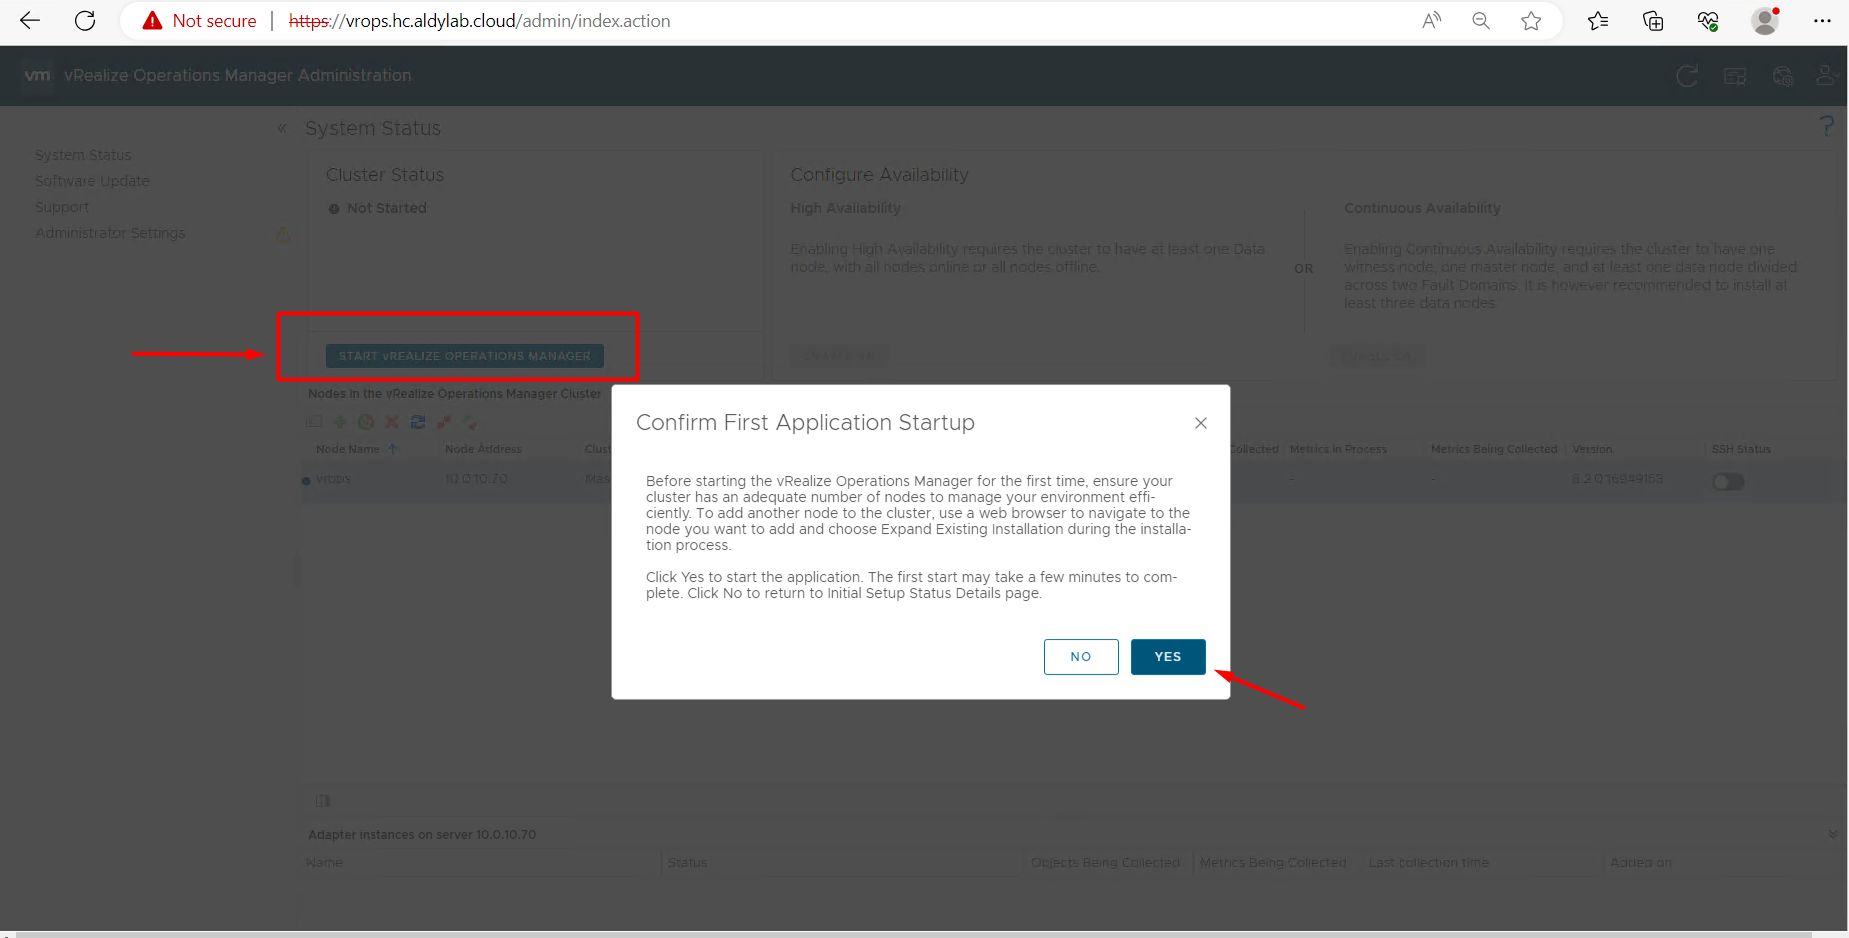Close the Confirm First Application Startup dialog
The image size is (1849, 938).
point(1200,423)
